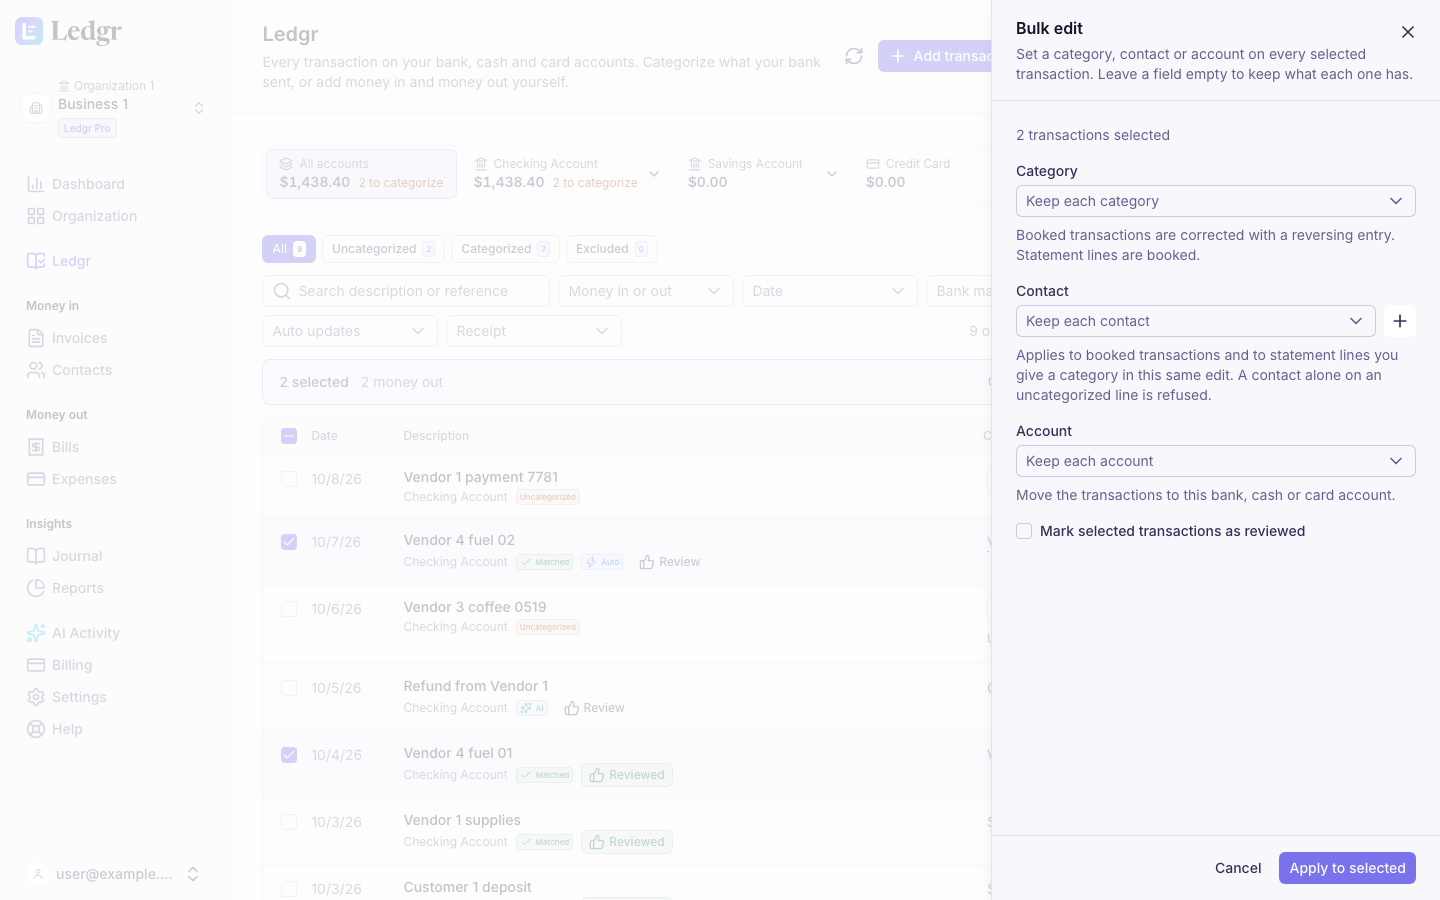Open Contacts in the sidebar
Image resolution: width=1440 pixels, height=900 pixels.
(x=115, y=370)
